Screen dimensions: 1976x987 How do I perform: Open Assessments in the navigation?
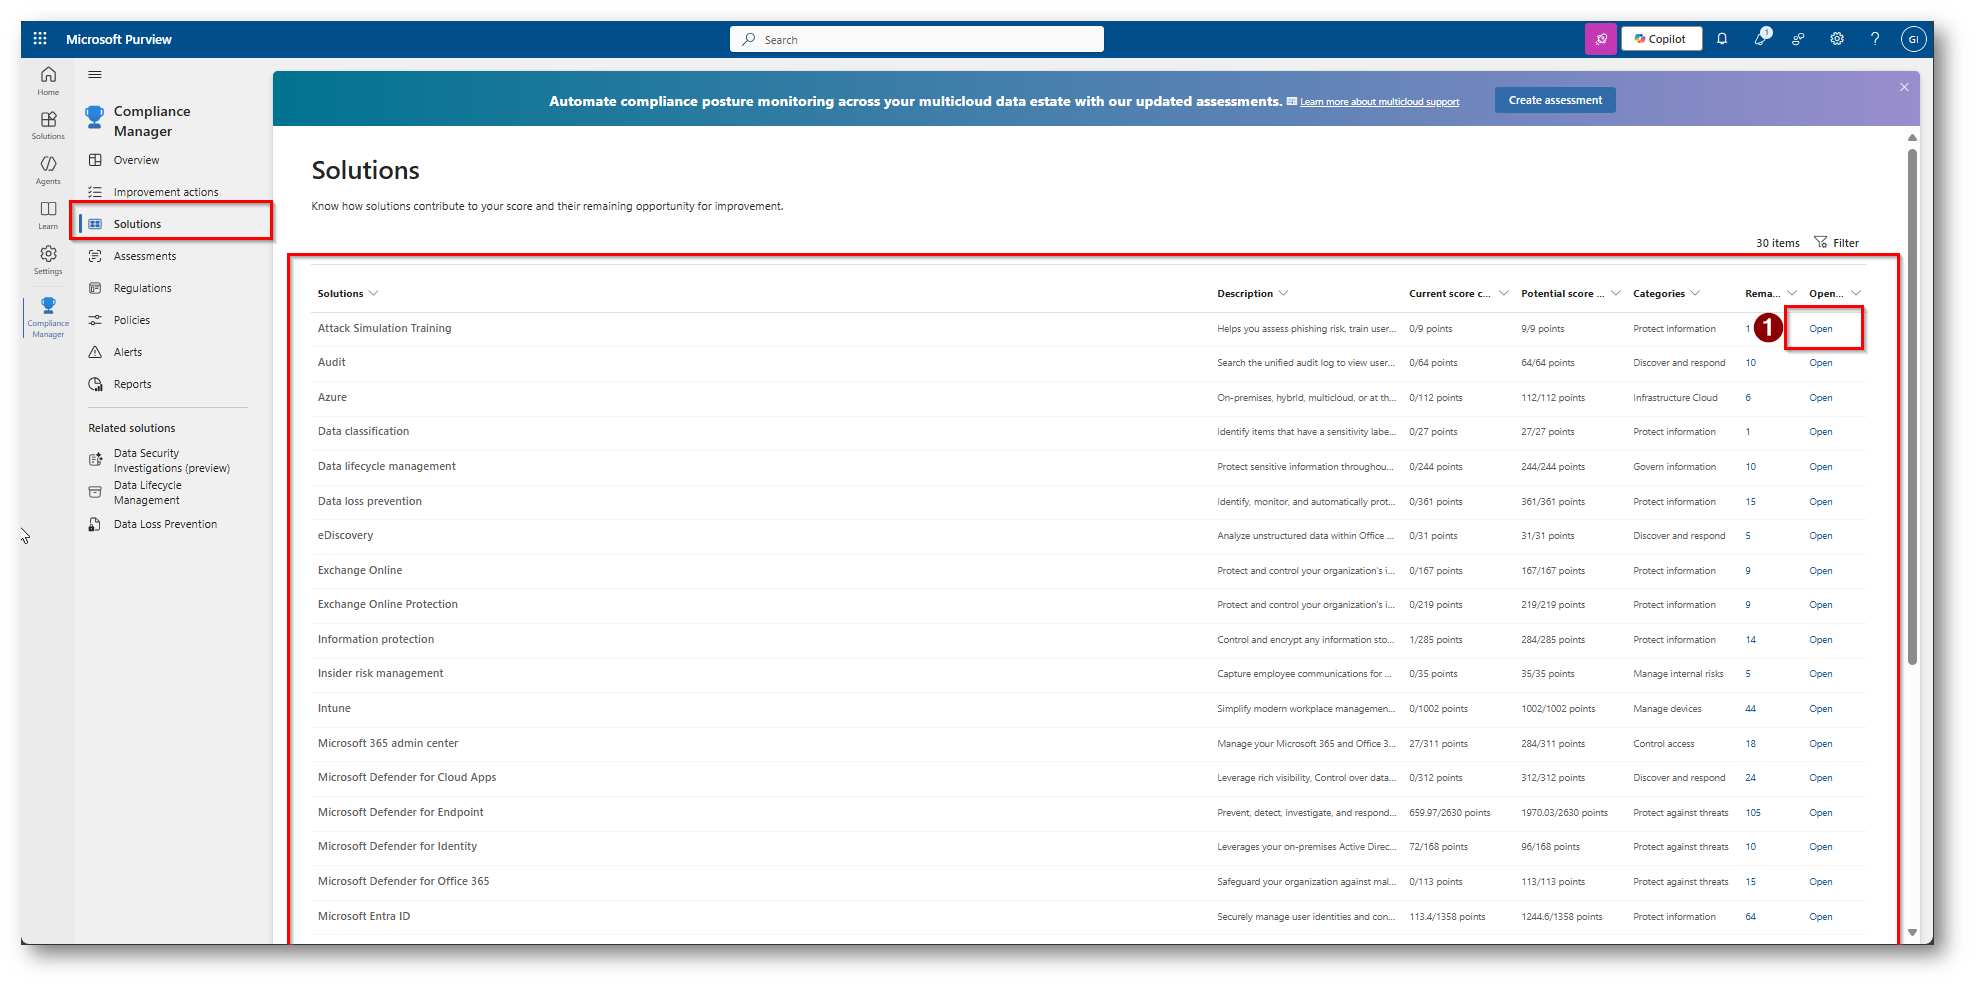145,256
